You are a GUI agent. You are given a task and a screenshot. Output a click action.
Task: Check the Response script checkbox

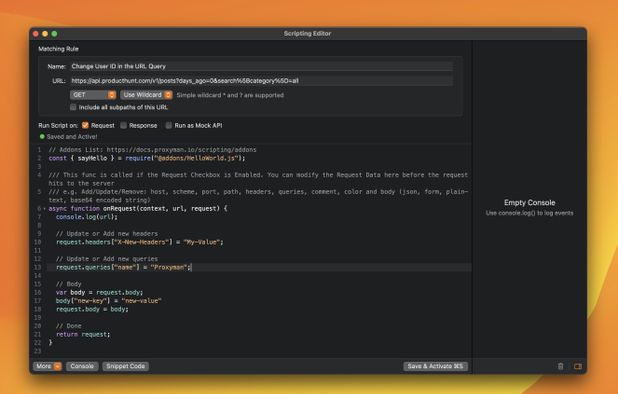pyautogui.click(x=124, y=125)
